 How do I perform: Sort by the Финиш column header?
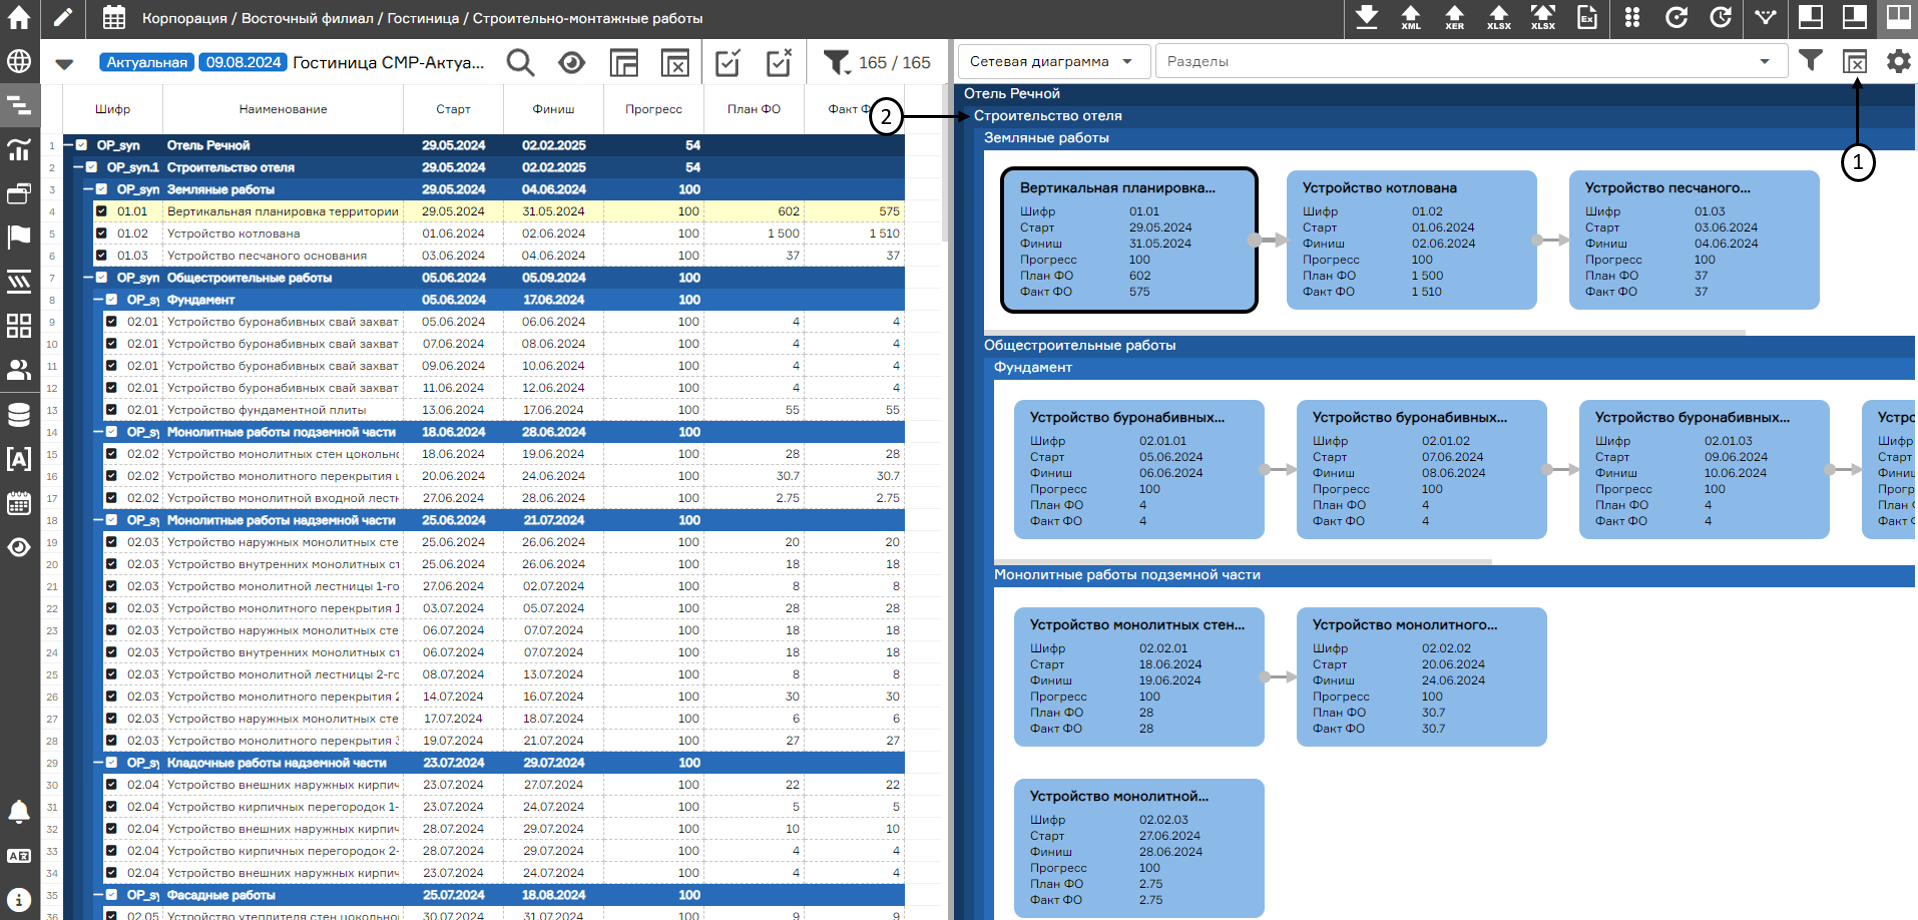point(553,109)
